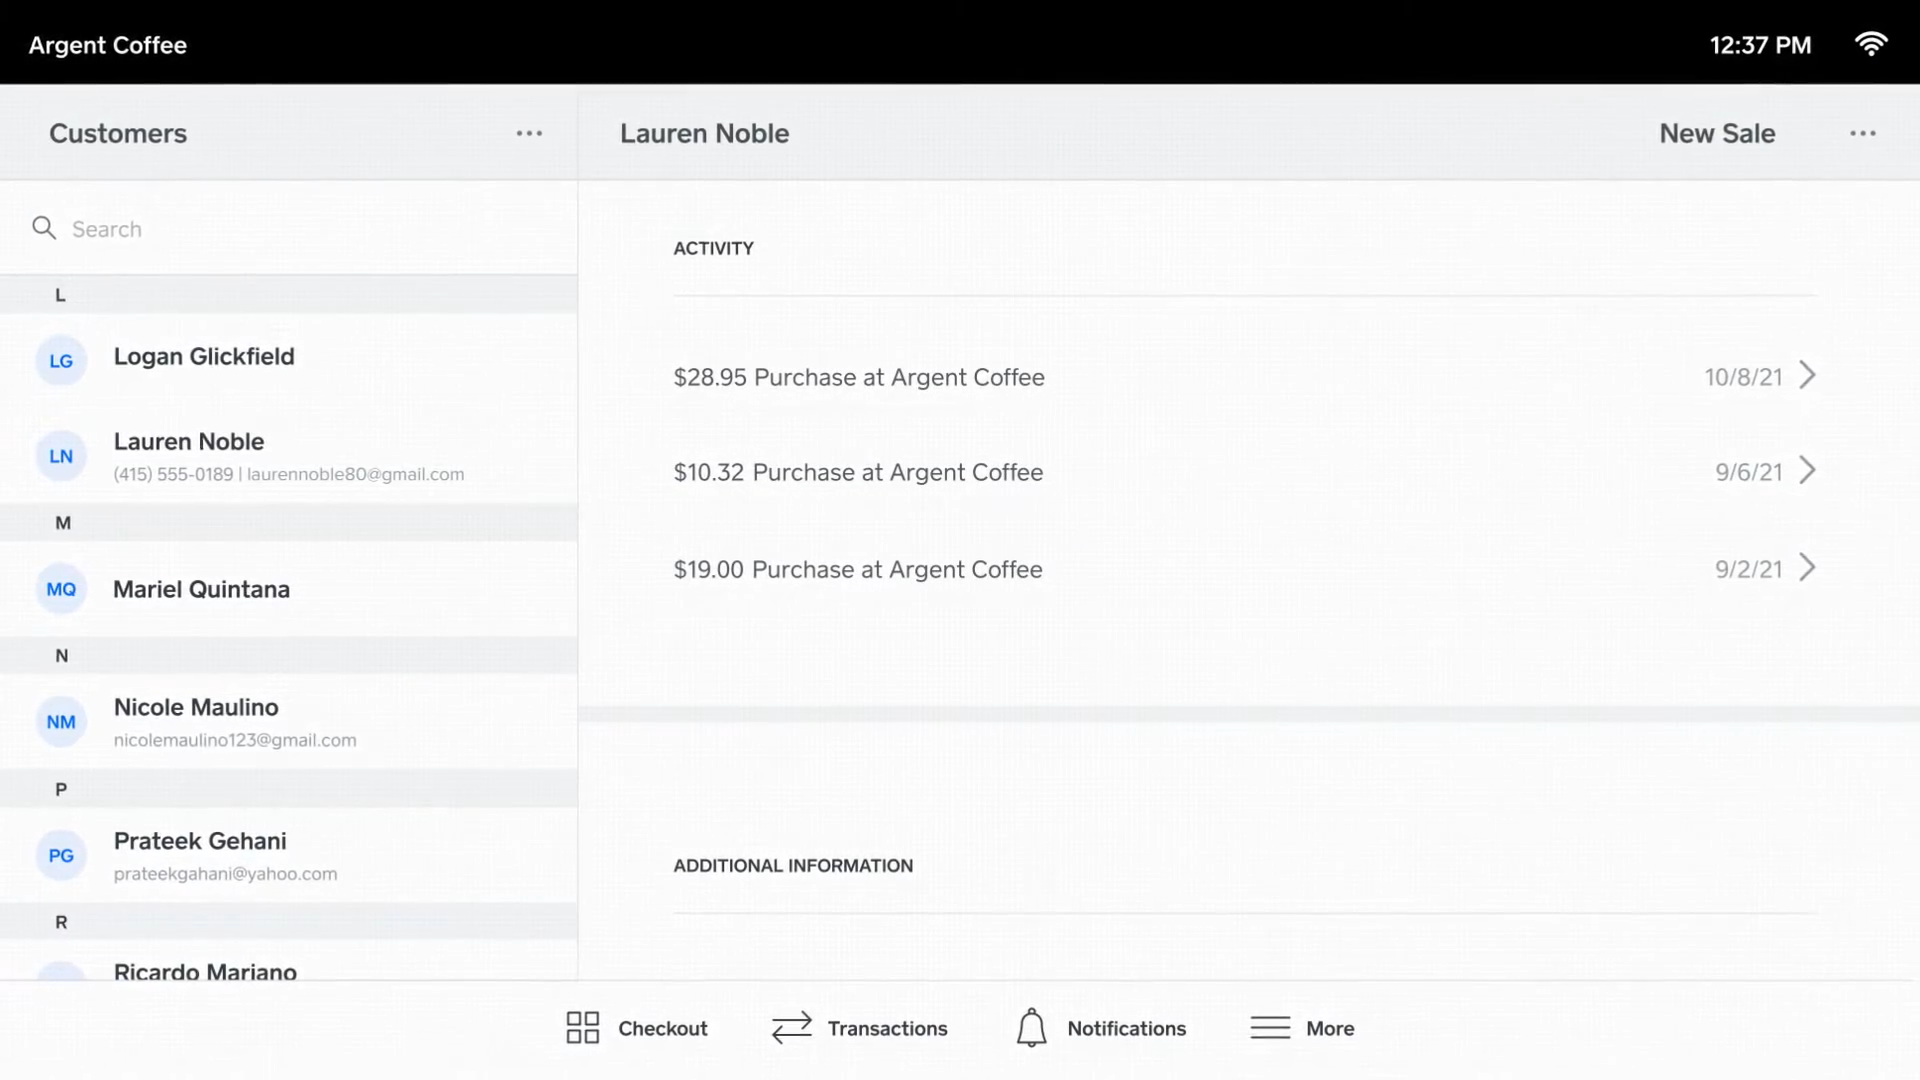The width and height of the screenshot is (1920, 1080).
Task: Click the Wi-Fi status icon
Action: [1870, 44]
